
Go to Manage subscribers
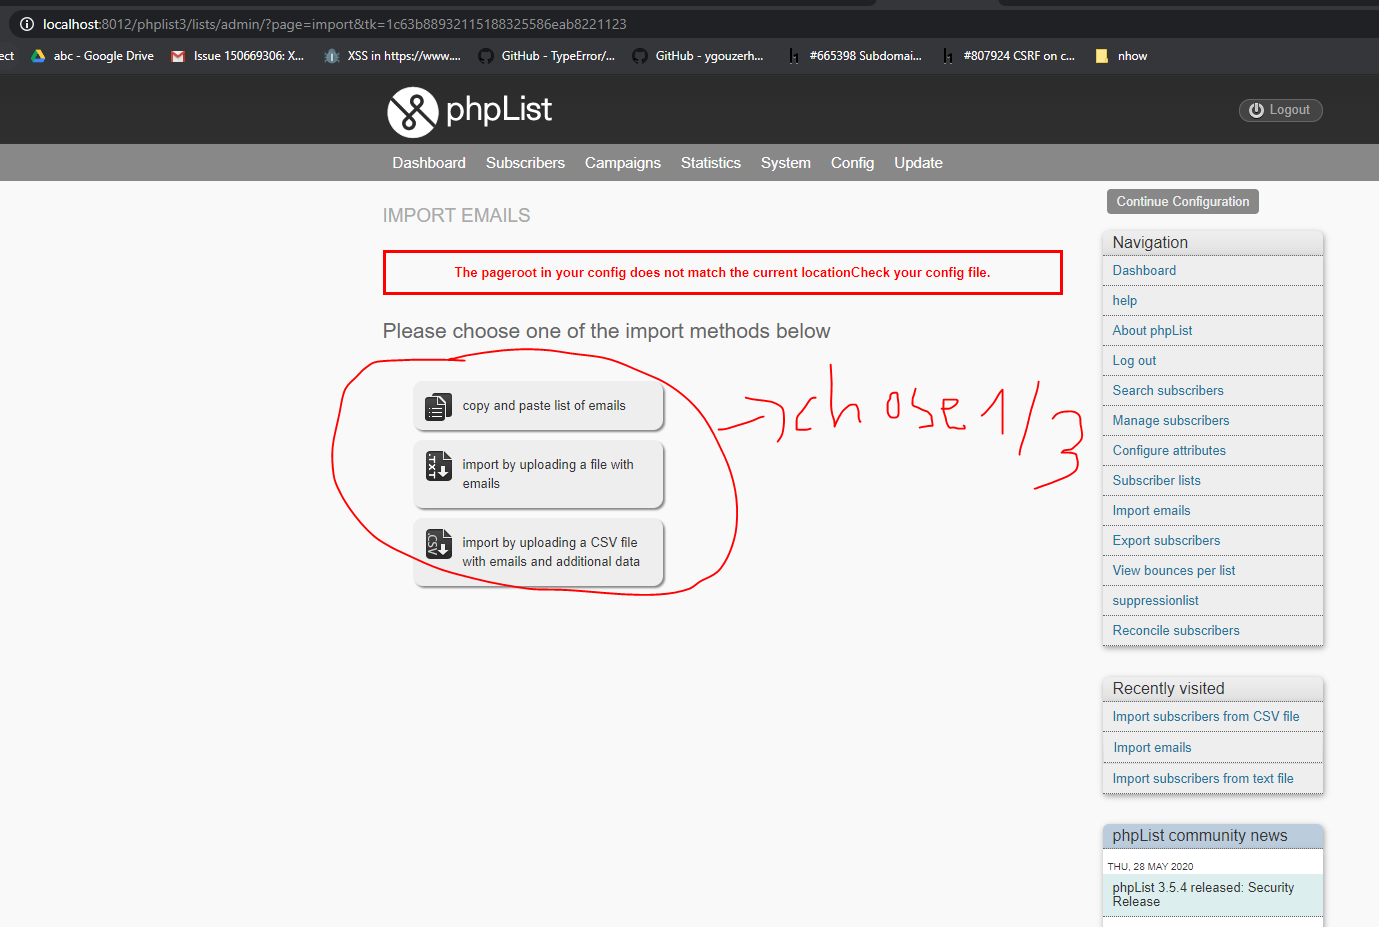pos(1171,421)
